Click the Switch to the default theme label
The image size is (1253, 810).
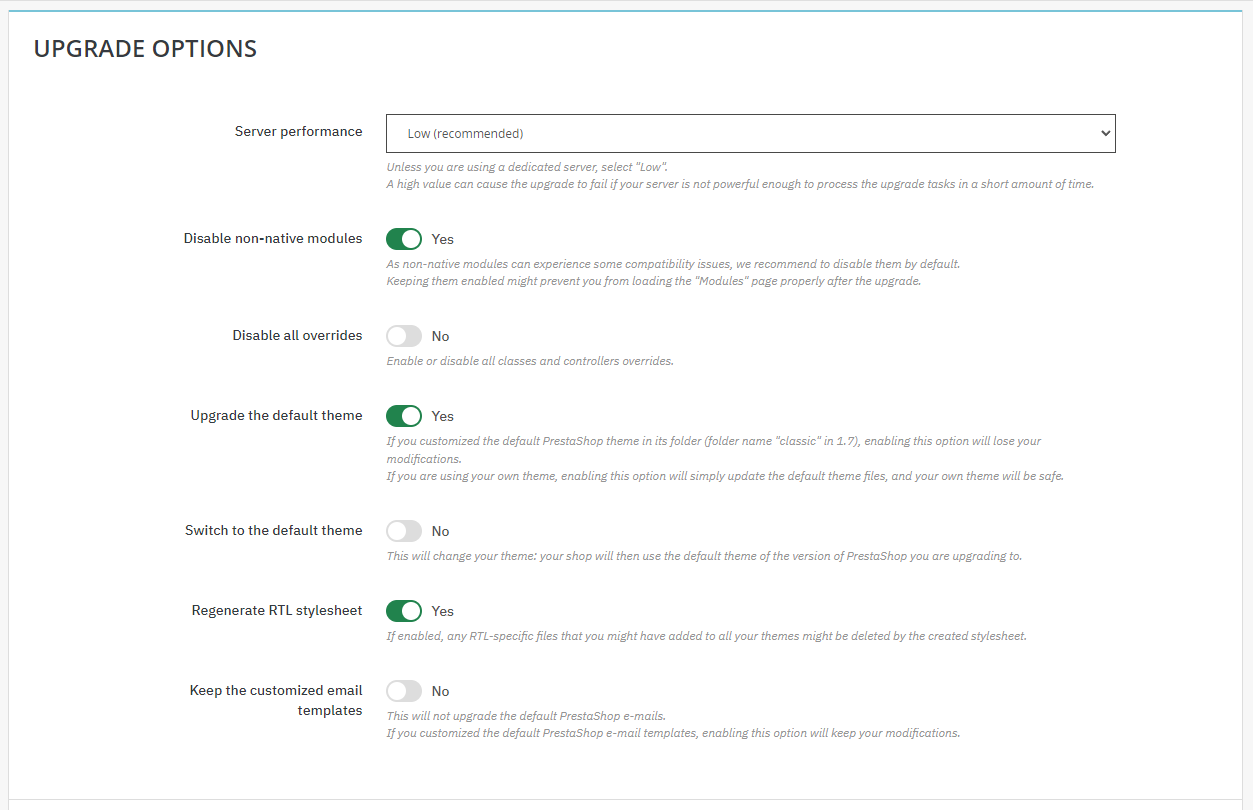point(274,531)
